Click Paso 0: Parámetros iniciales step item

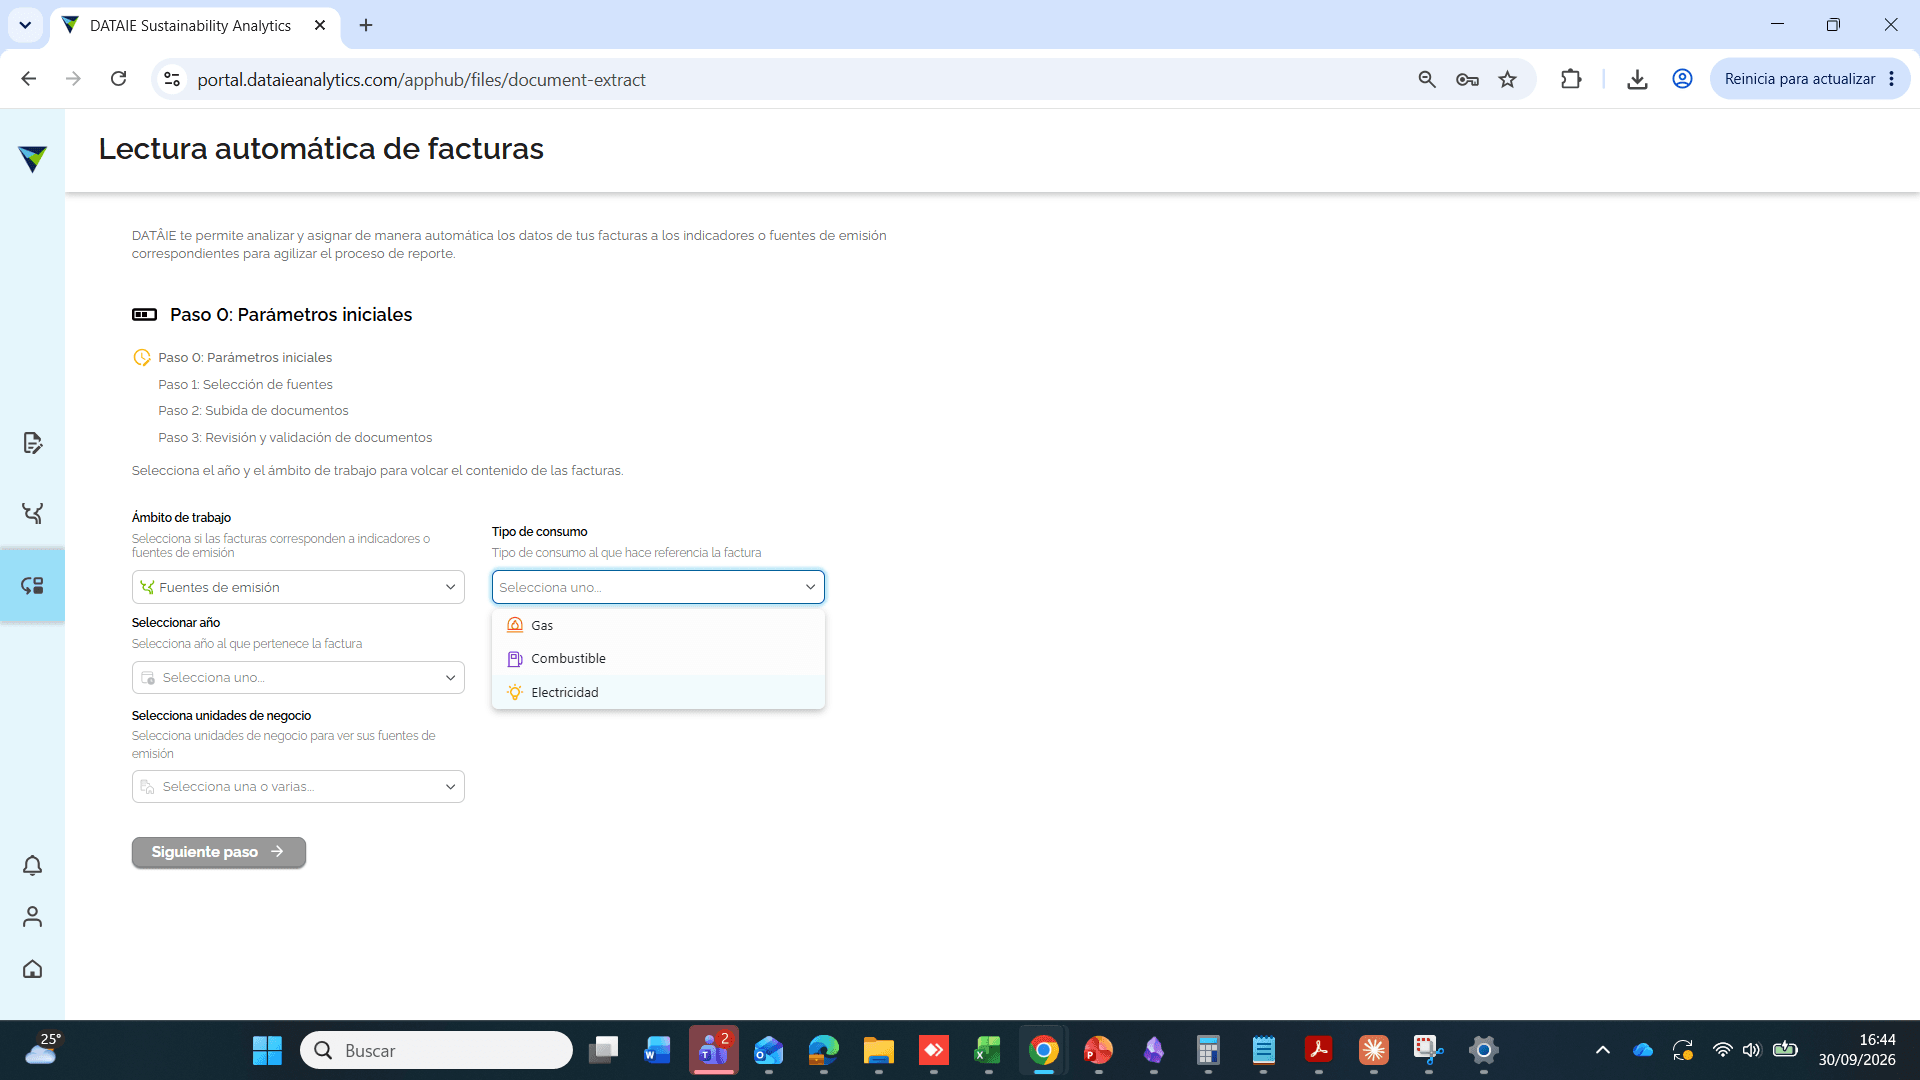pos(245,358)
